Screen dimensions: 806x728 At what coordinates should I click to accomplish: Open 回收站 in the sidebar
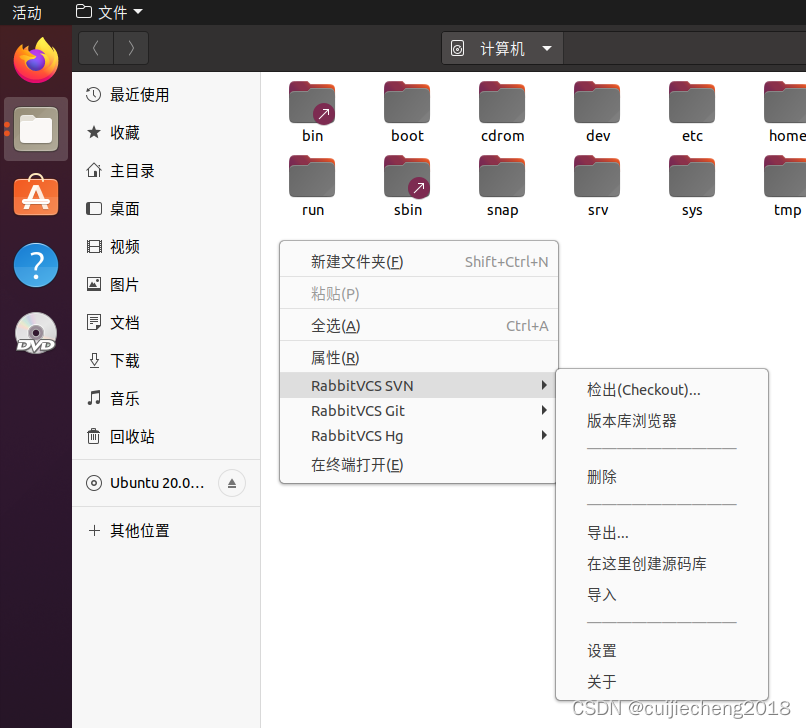pyautogui.click(x=166, y=436)
